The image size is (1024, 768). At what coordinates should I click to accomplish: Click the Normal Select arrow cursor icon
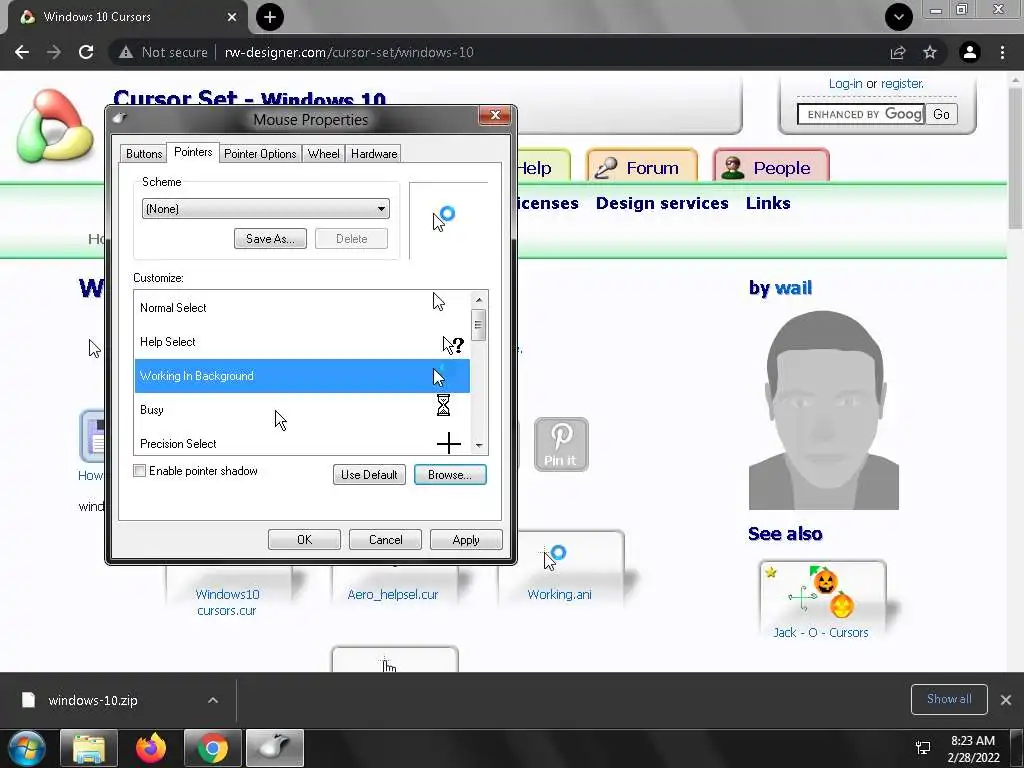(x=439, y=302)
